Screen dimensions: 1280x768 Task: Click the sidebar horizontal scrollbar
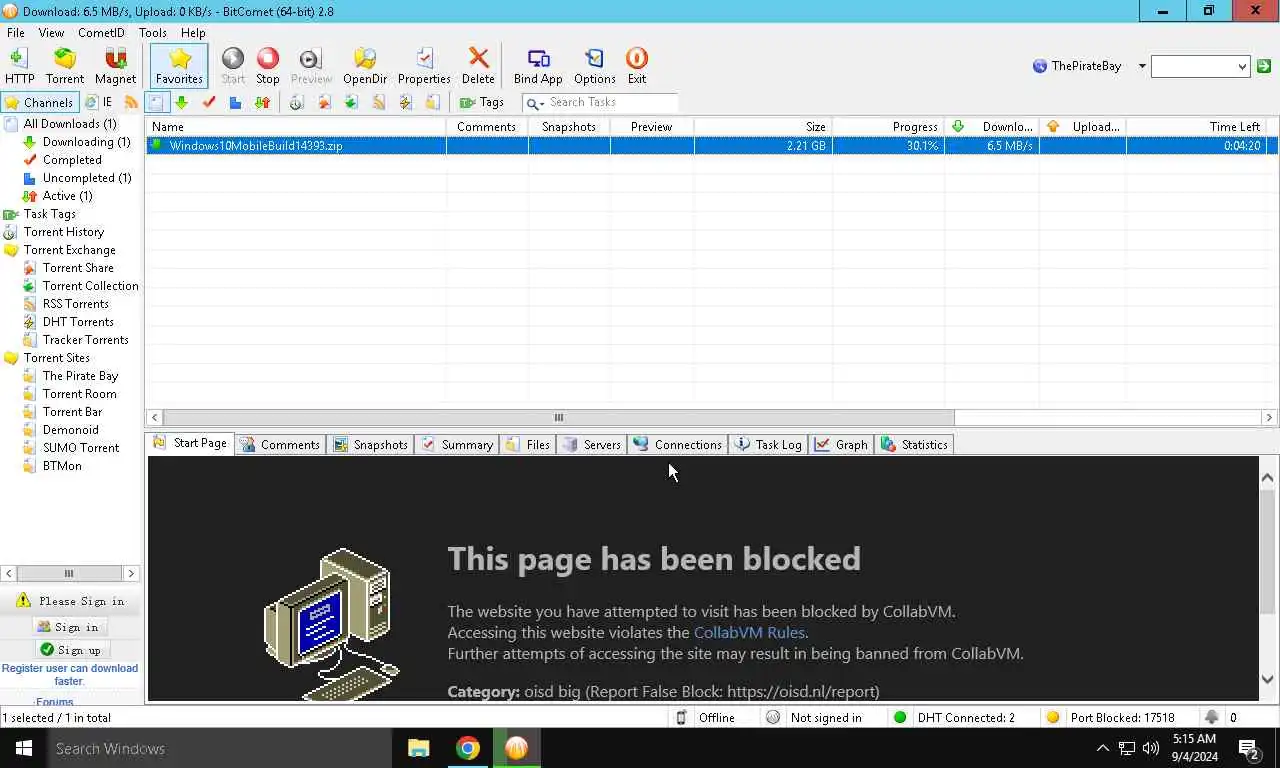[69, 573]
